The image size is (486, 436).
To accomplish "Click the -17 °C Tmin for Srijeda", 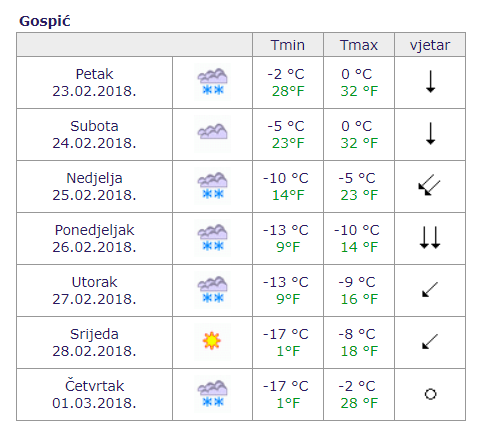I will (x=286, y=334).
